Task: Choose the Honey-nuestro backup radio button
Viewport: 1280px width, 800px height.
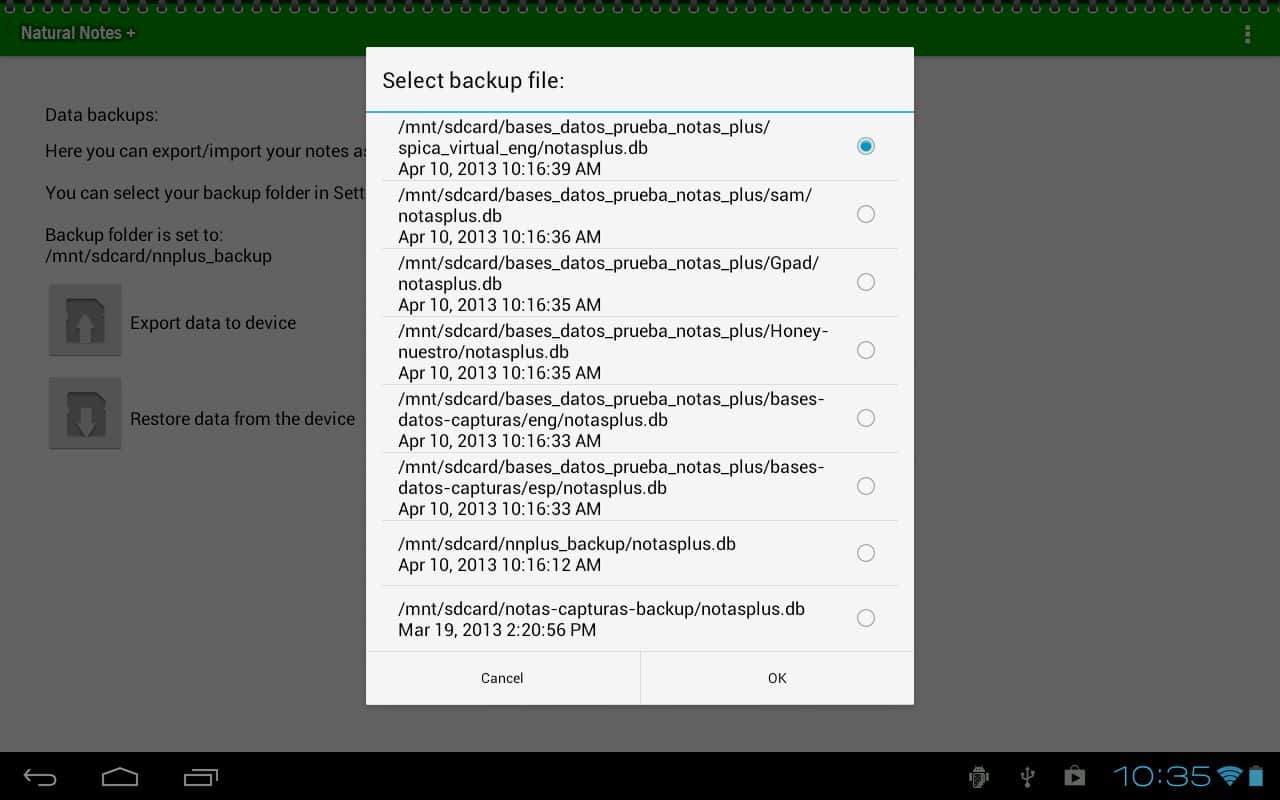Action: [866, 350]
